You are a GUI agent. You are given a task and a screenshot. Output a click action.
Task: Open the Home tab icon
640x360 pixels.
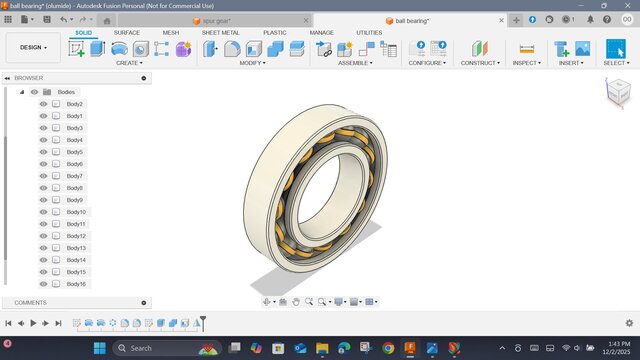[107, 21]
